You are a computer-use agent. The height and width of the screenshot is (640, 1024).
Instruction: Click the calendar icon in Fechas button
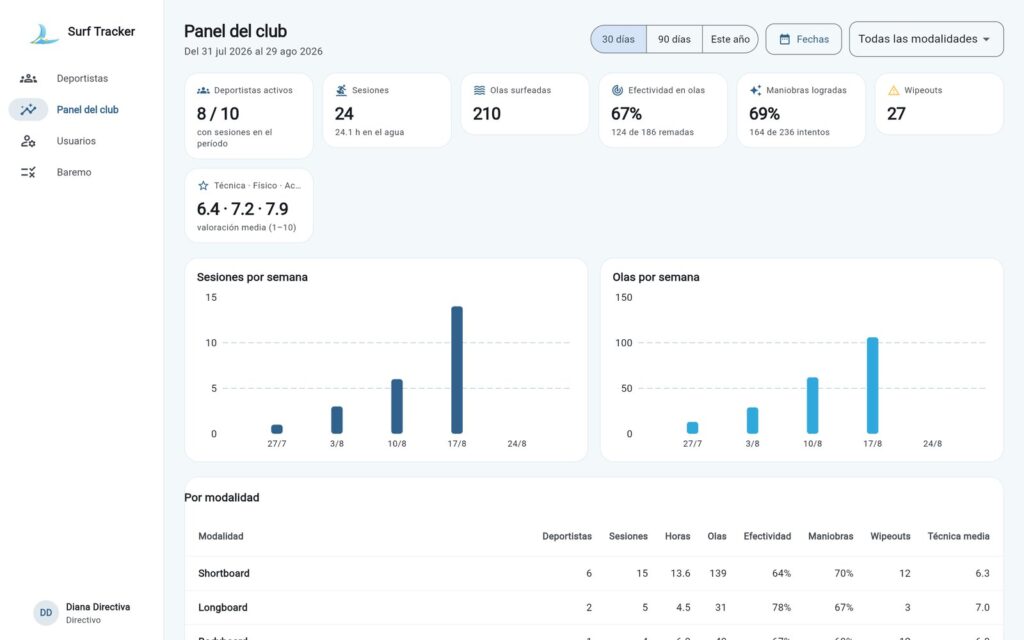tap(784, 39)
